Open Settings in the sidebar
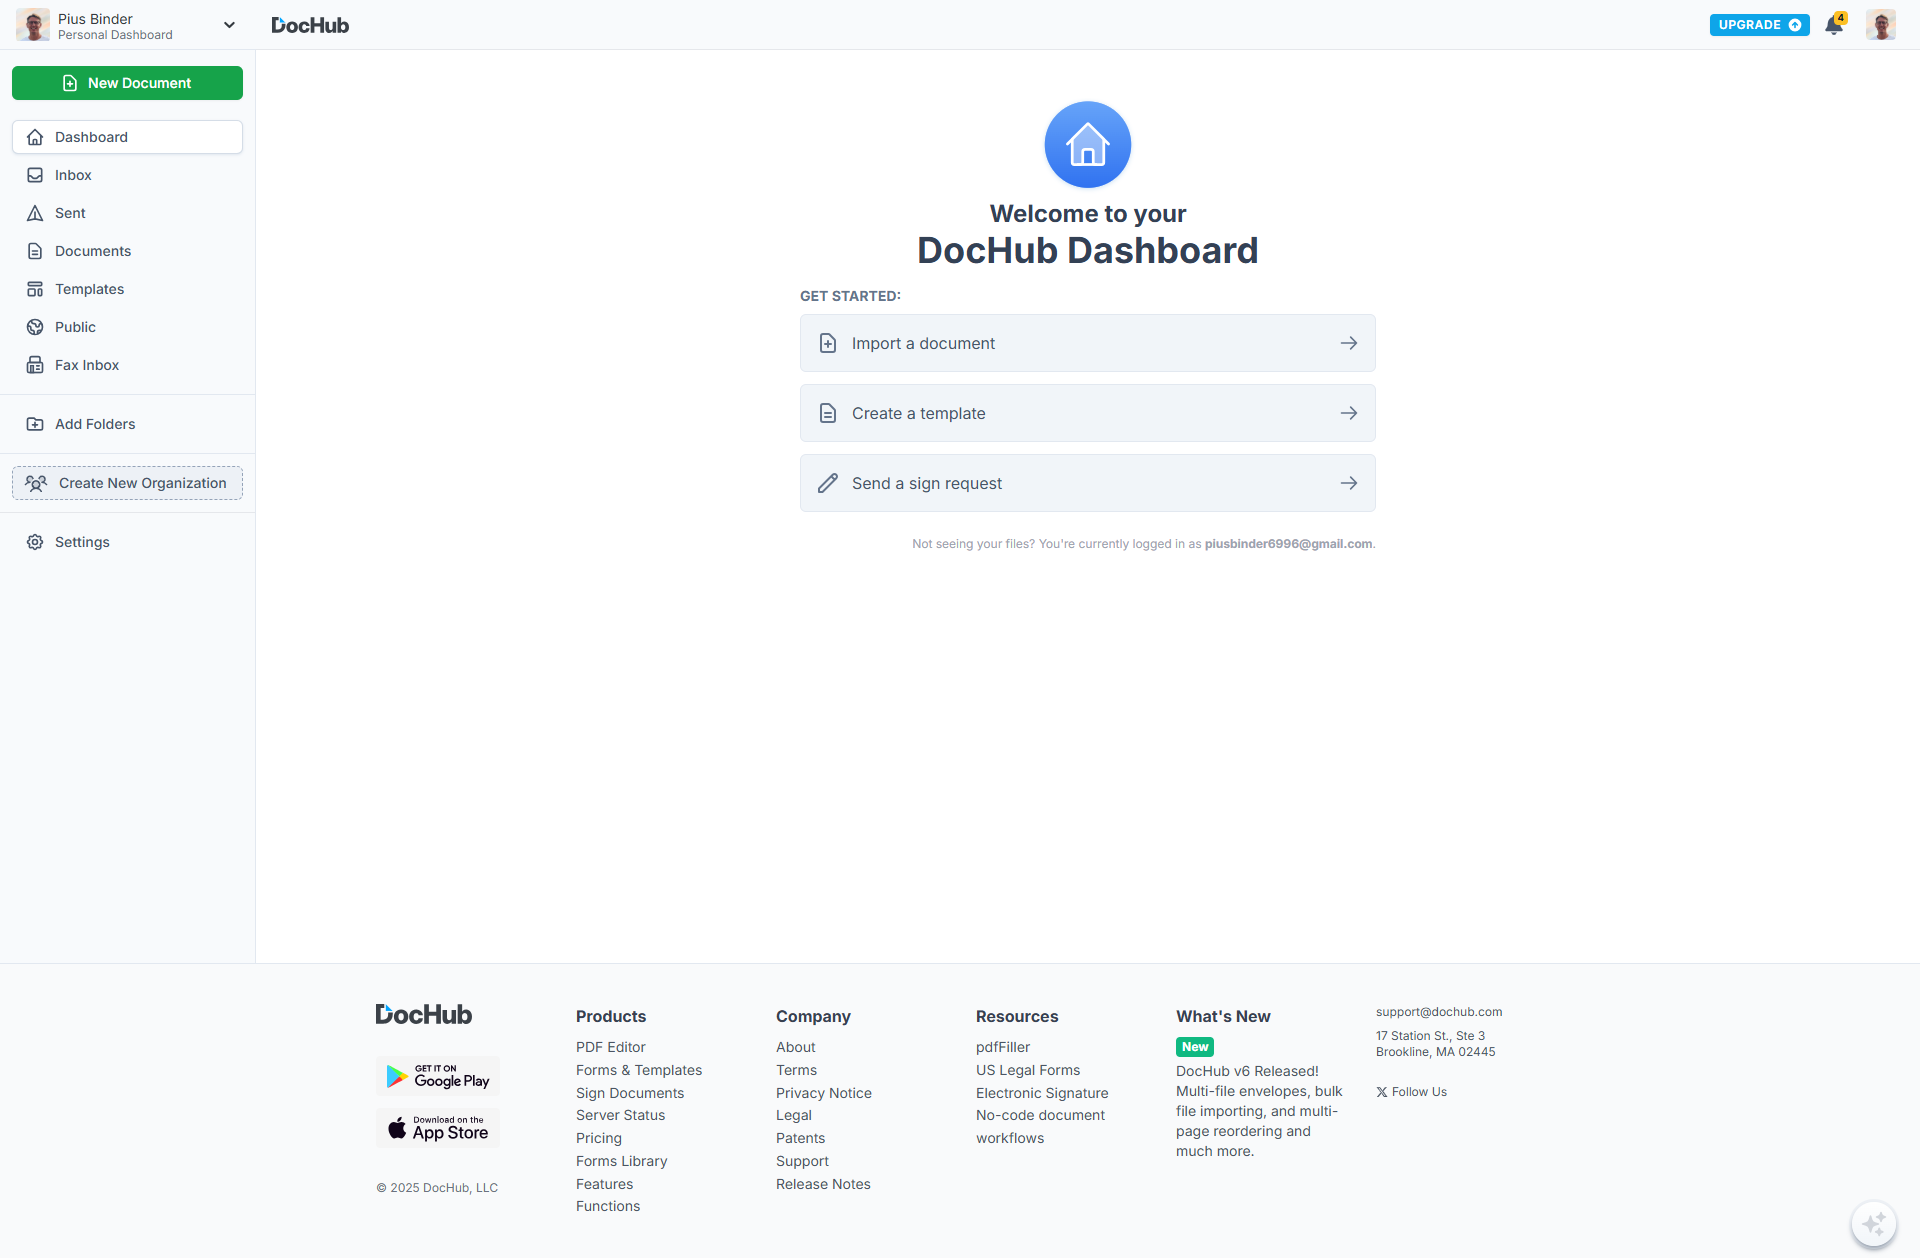The height and width of the screenshot is (1258, 1920). pos(82,542)
